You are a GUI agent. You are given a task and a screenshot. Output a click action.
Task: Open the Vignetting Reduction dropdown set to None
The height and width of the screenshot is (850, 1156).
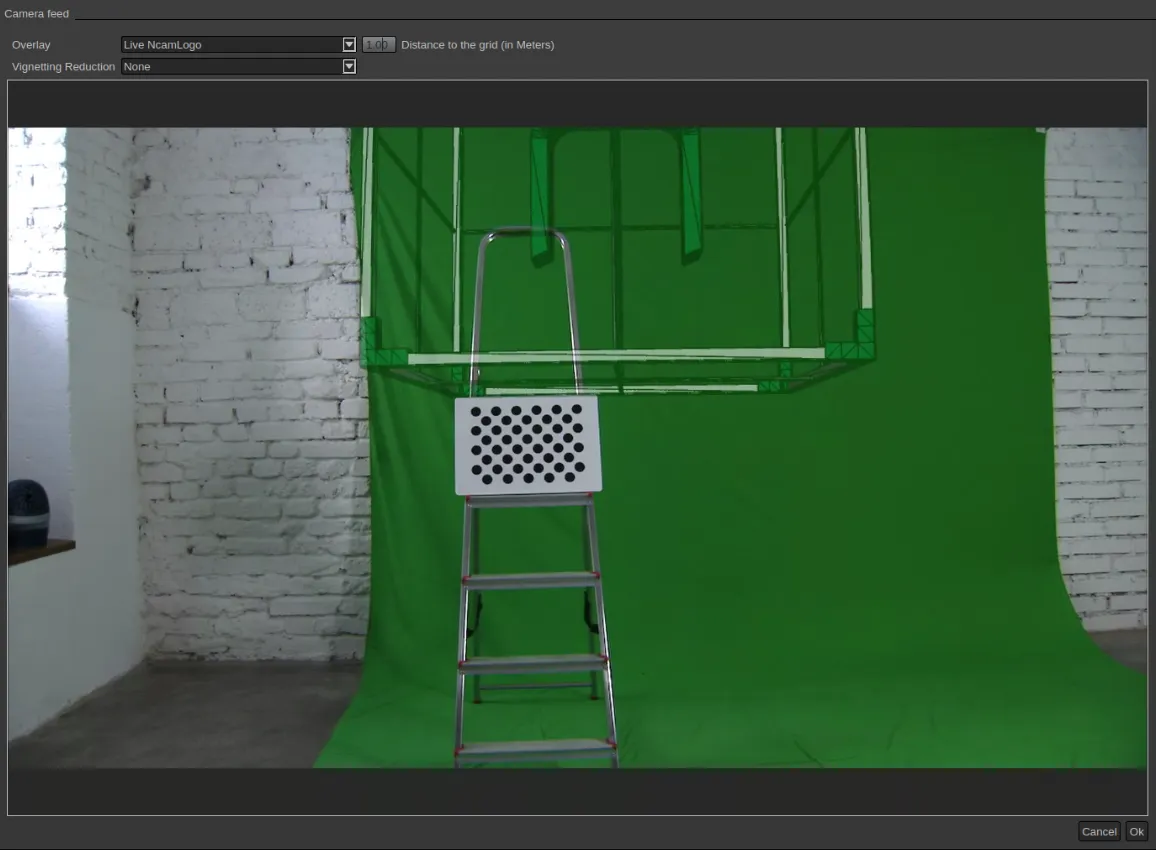click(238, 66)
